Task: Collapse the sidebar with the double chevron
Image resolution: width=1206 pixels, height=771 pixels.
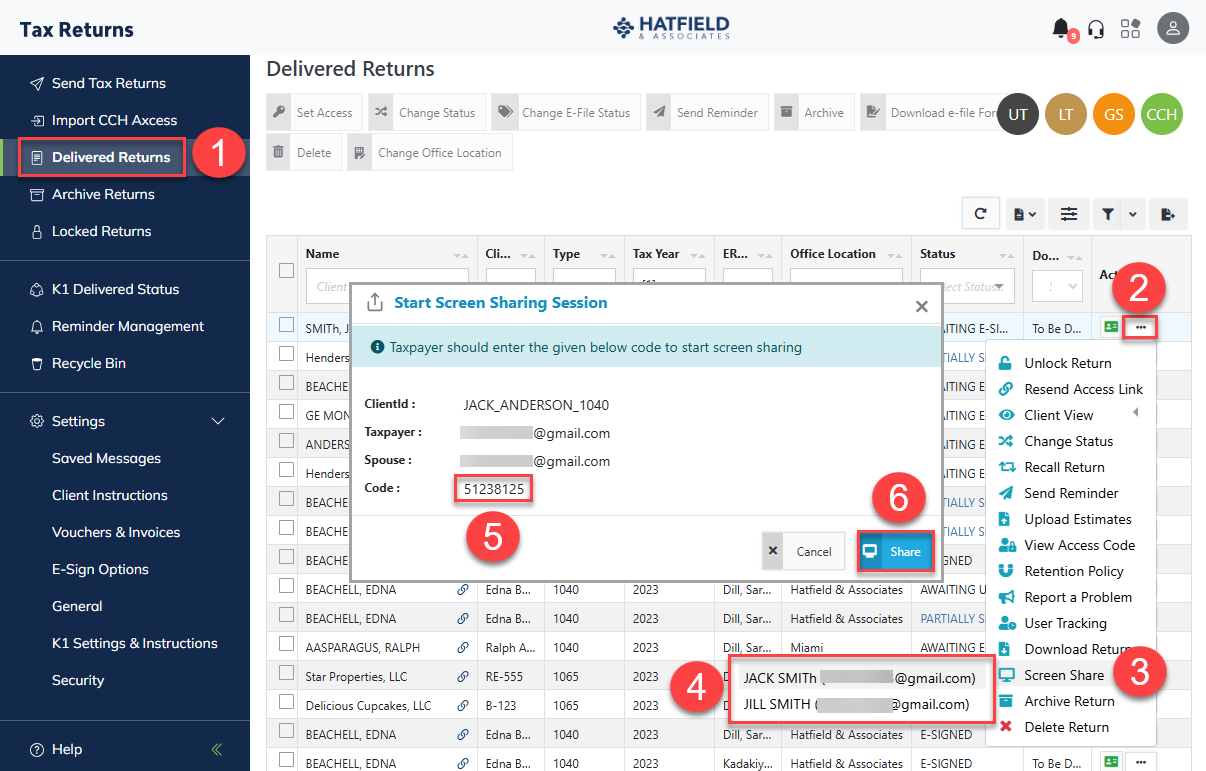Action: pos(217,749)
